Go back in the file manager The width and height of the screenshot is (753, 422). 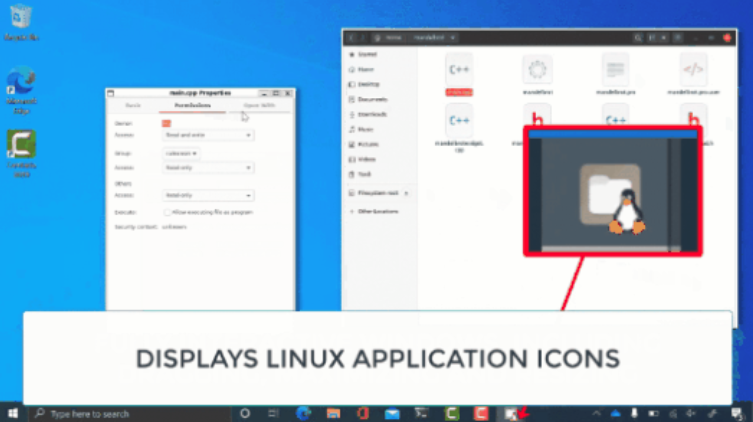pyautogui.click(x=352, y=37)
